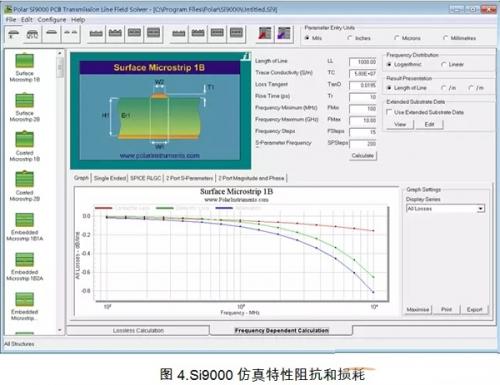The height and width of the screenshot is (385, 500).
Task: Click the Export graph button
Action: (x=474, y=310)
